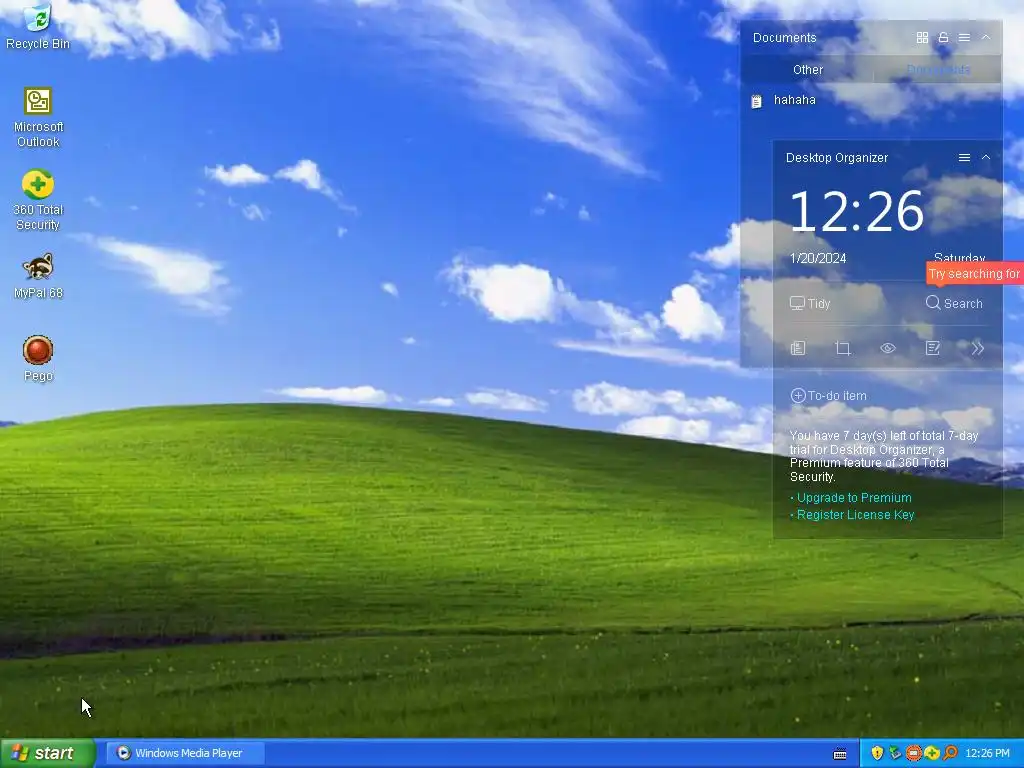Toggle the eye visibility icon

[888, 348]
